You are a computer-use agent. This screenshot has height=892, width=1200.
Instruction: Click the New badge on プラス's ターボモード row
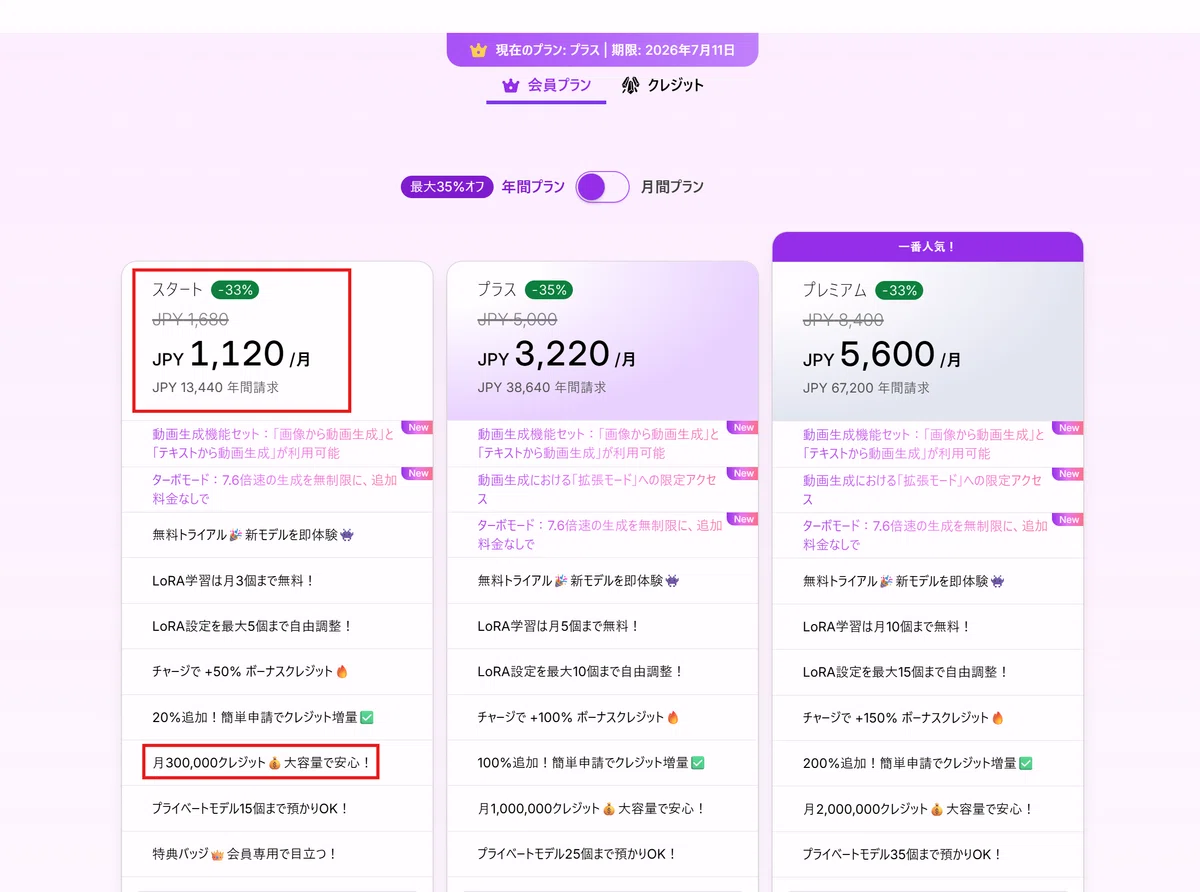tap(743, 519)
